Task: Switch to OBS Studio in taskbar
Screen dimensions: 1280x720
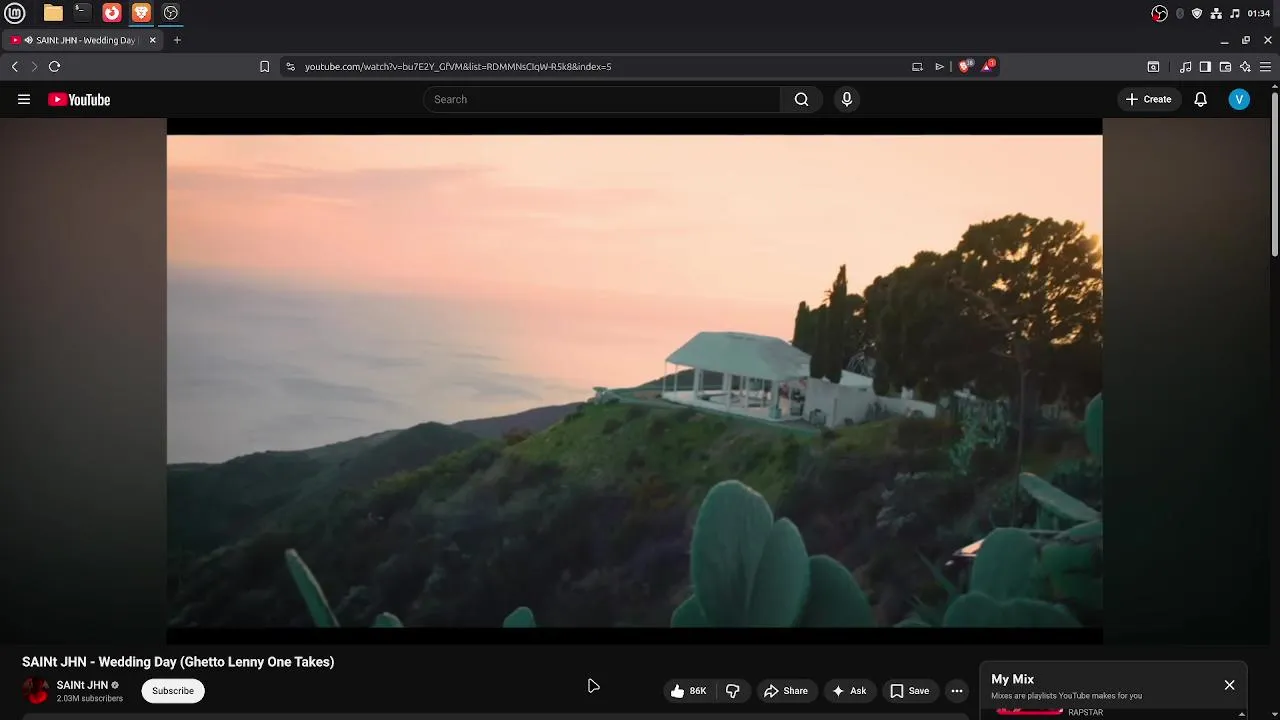Action: [x=171, y=13]
